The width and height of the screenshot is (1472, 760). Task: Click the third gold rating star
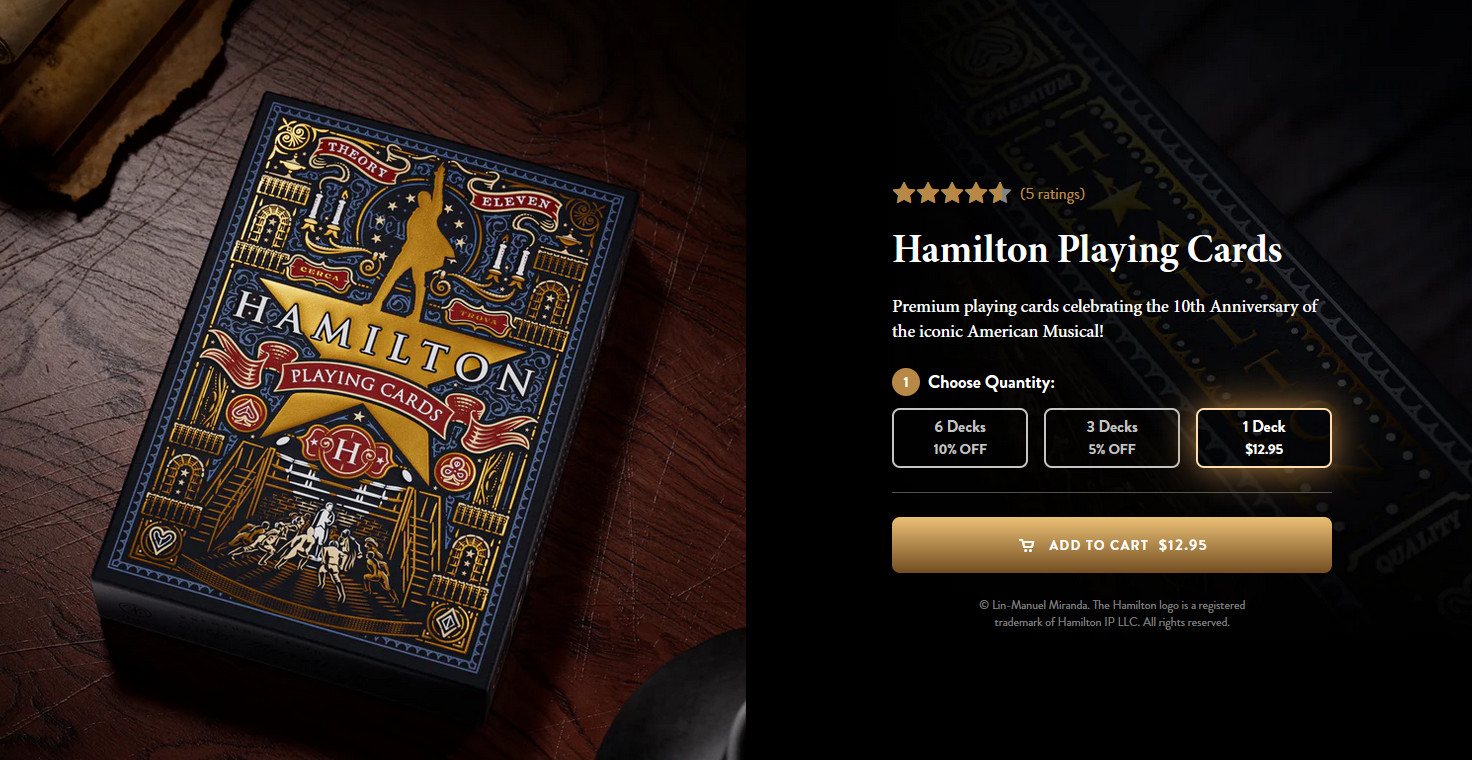click(x=952, y=193)
